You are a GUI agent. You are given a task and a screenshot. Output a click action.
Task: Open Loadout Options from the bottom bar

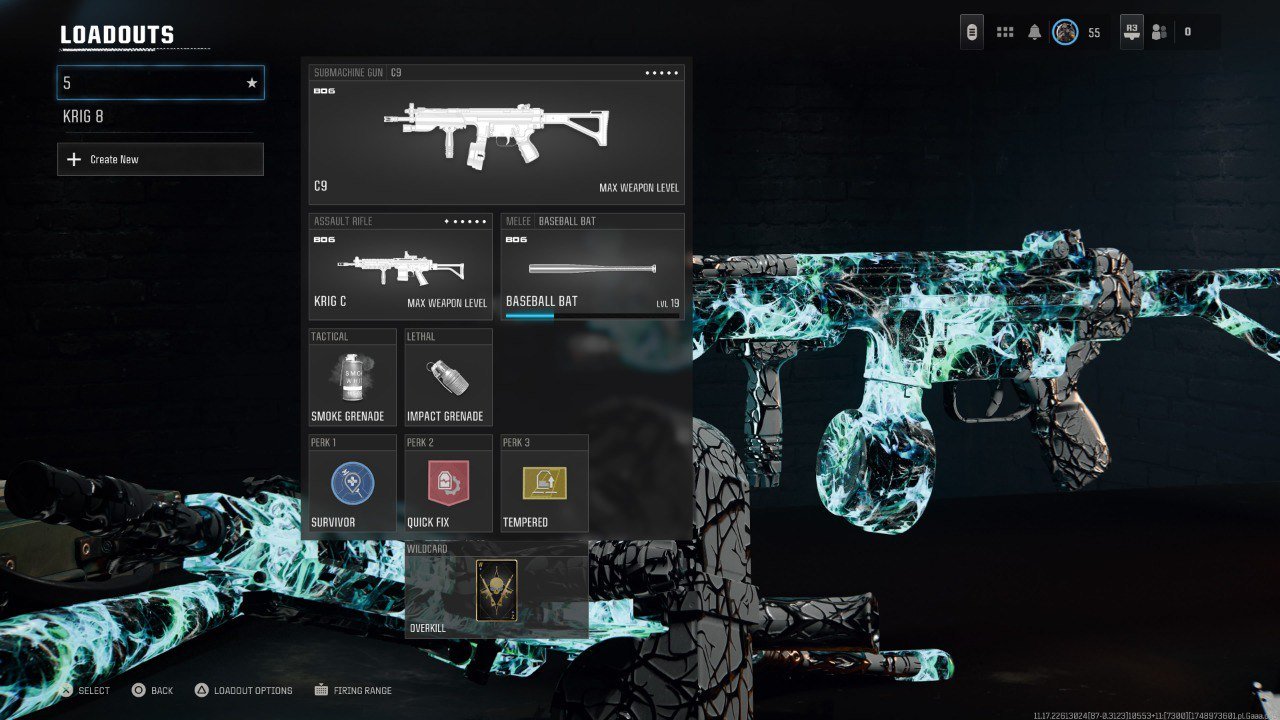pos(243,690)
